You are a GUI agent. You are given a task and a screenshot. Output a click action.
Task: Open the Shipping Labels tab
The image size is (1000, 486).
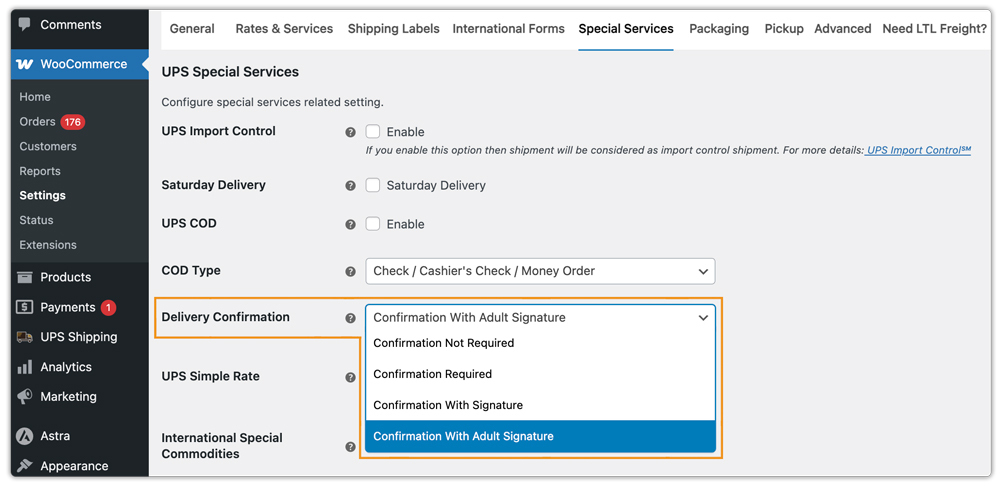coord(393,29)
